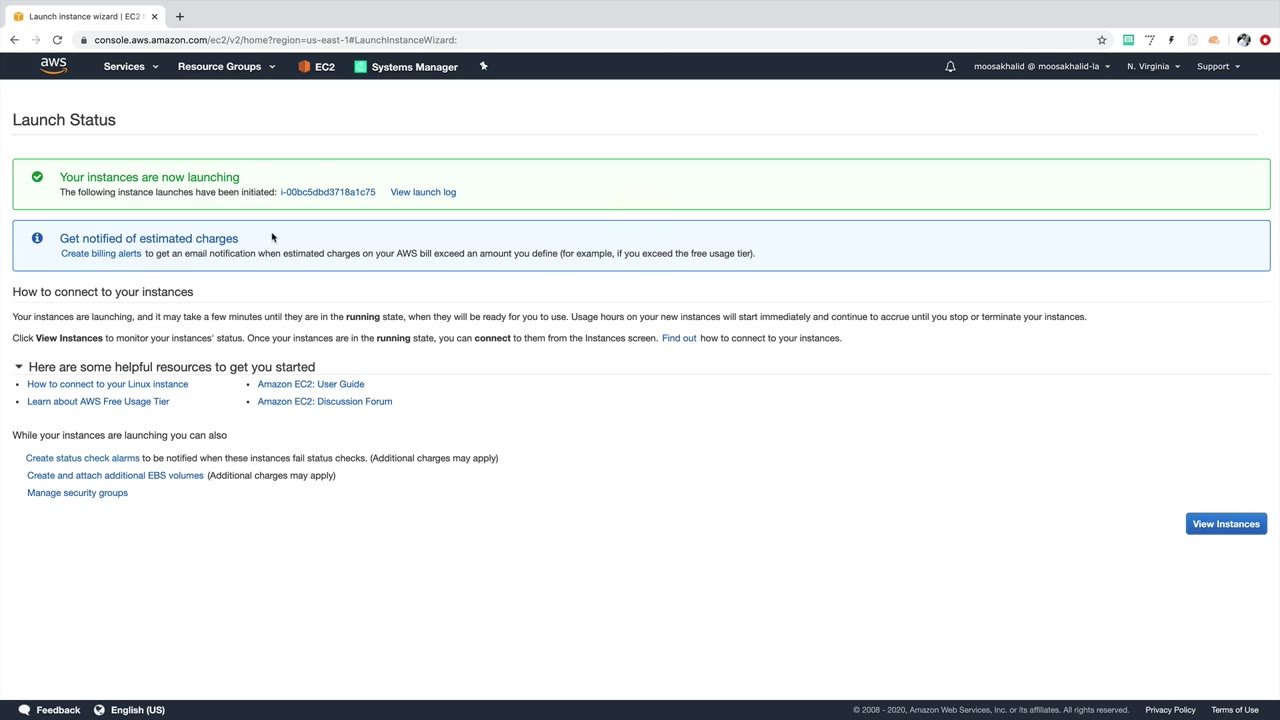Open the Privacy Policy link
The height and width of the screenshot is (720, 1280).
tap(1170, 710)
